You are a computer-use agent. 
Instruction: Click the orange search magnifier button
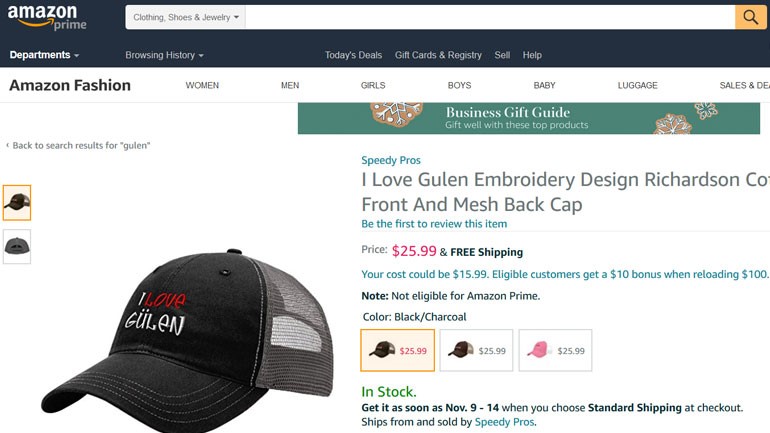click(x=750, y=17)
